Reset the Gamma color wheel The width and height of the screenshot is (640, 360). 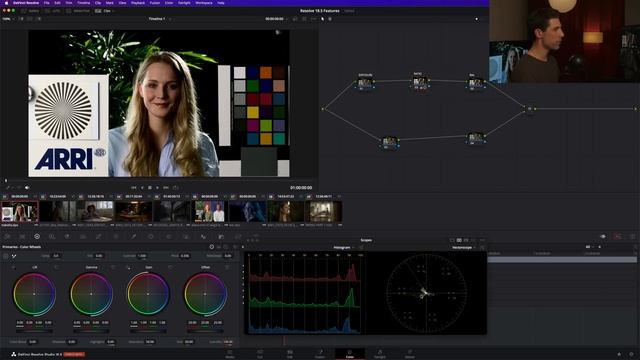[x=113, y=267]
